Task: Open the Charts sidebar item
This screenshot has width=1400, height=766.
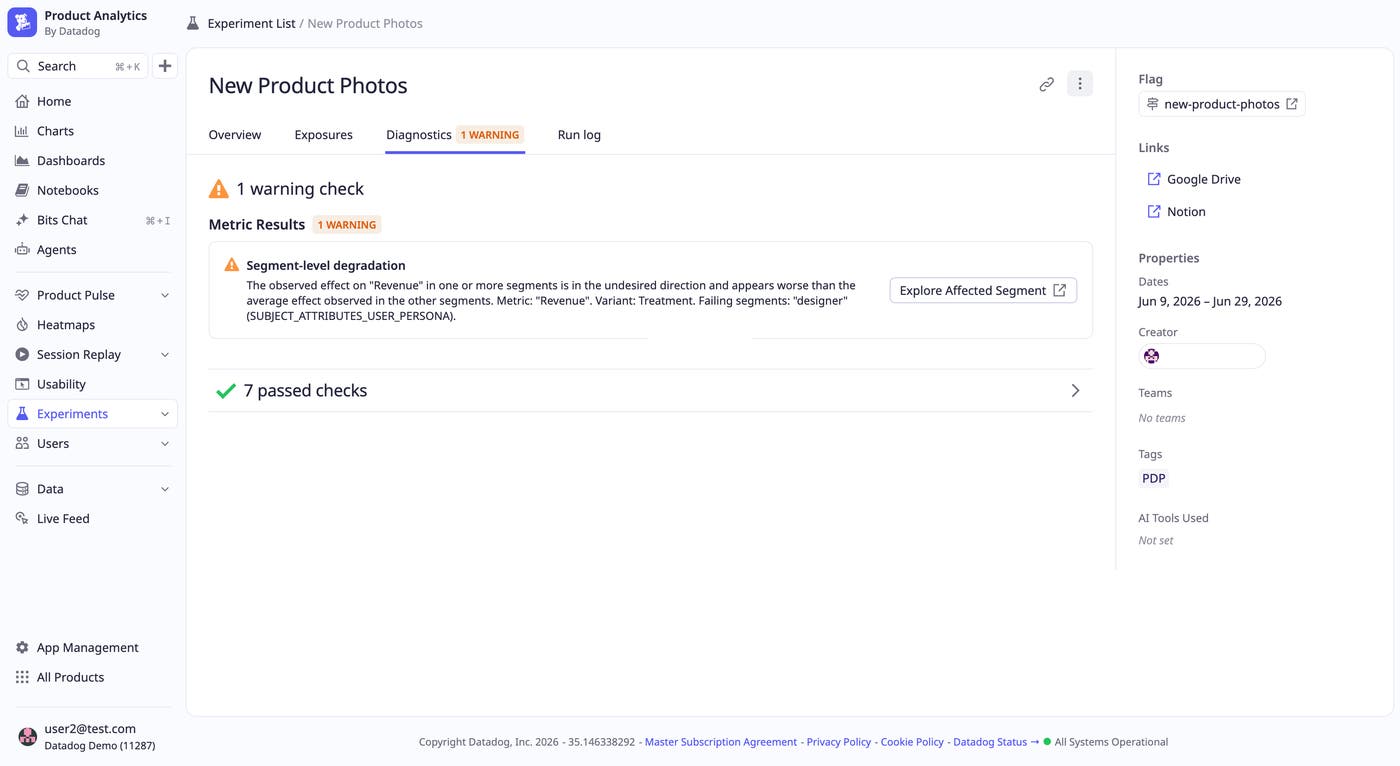Action: tap(92, 131)
